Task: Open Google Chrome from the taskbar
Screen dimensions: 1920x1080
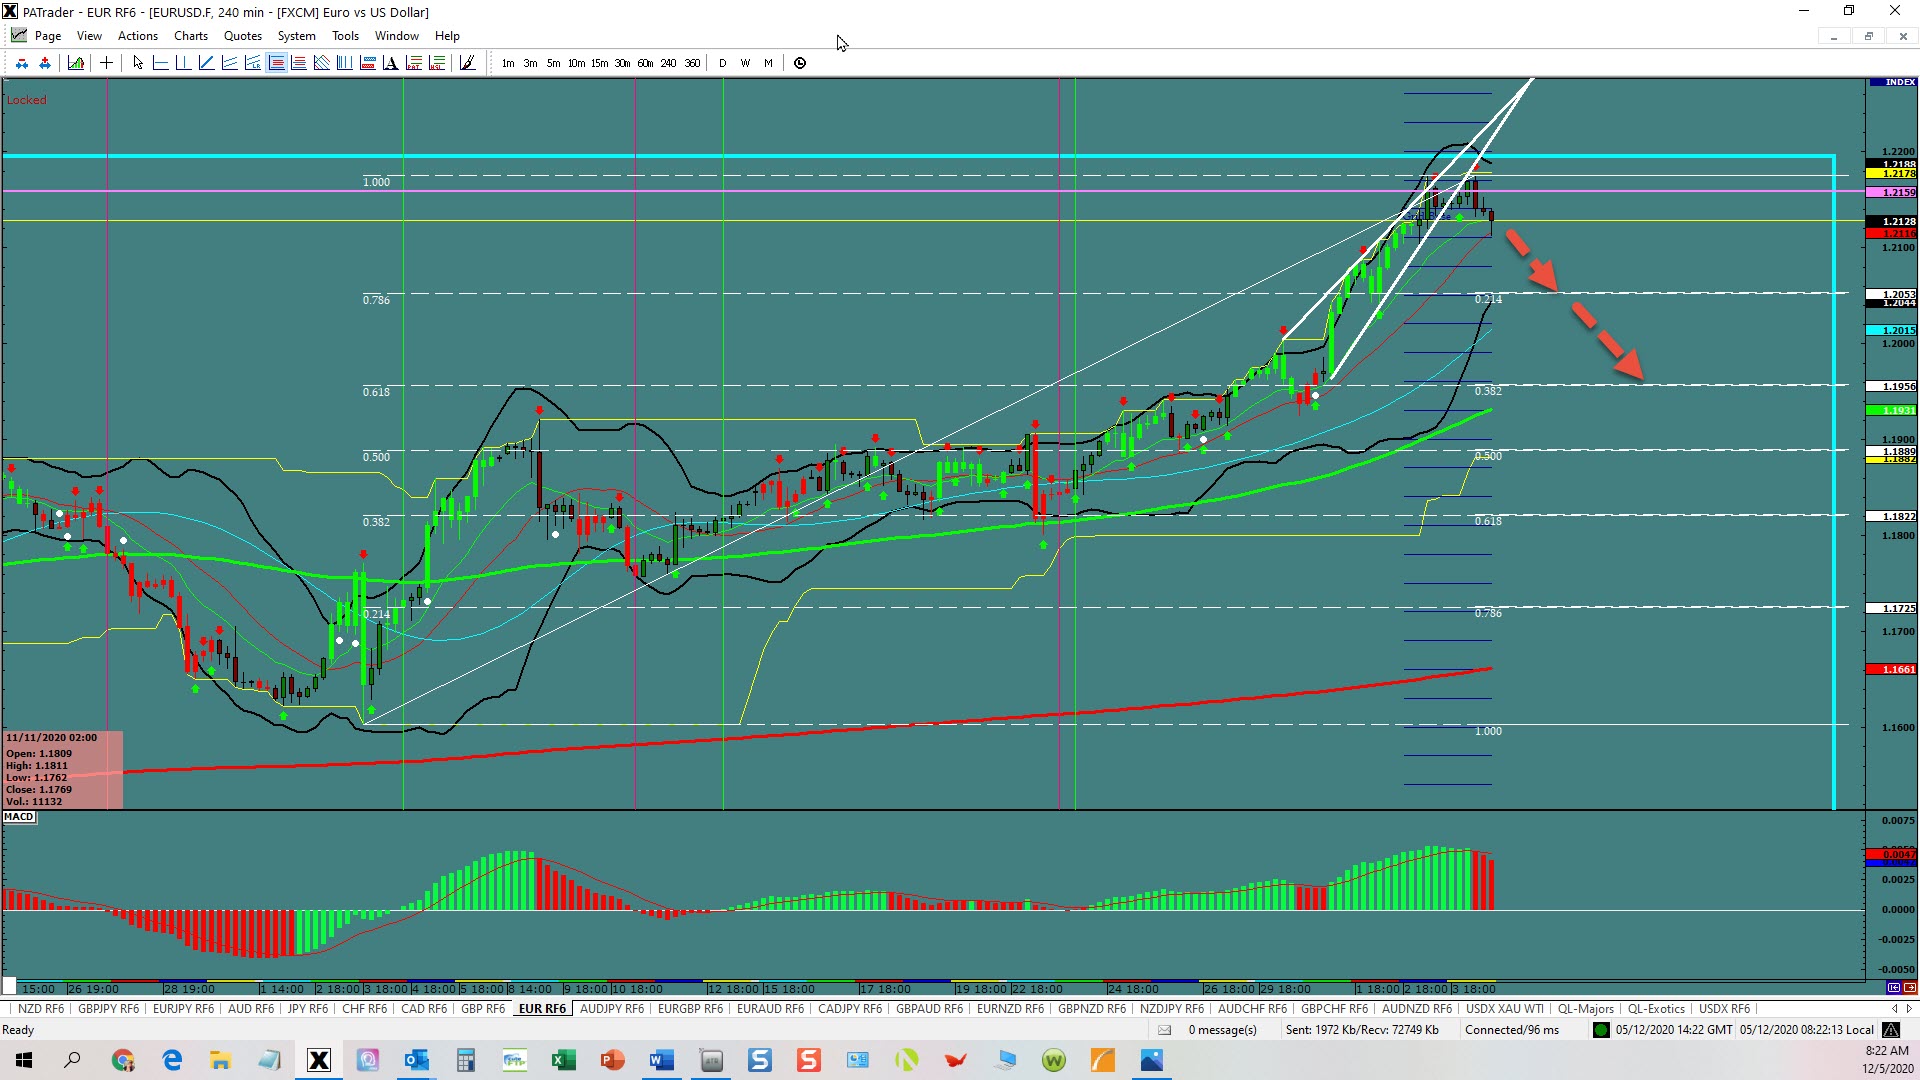Action: (123, 1060)
